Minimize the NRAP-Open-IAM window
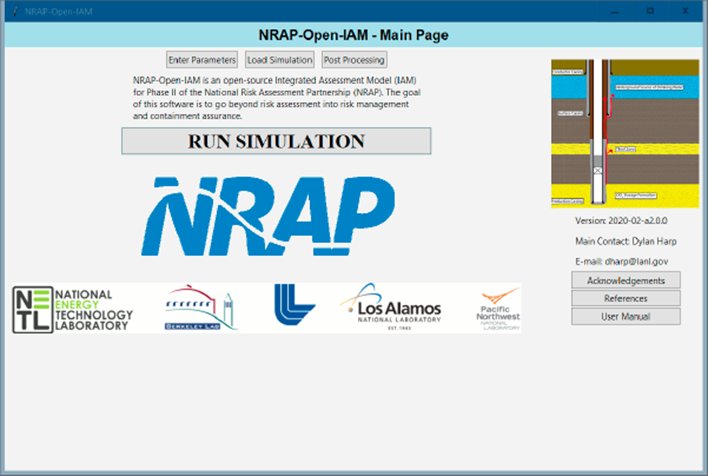Screen dimensions: 708x476 coord(615,11)
